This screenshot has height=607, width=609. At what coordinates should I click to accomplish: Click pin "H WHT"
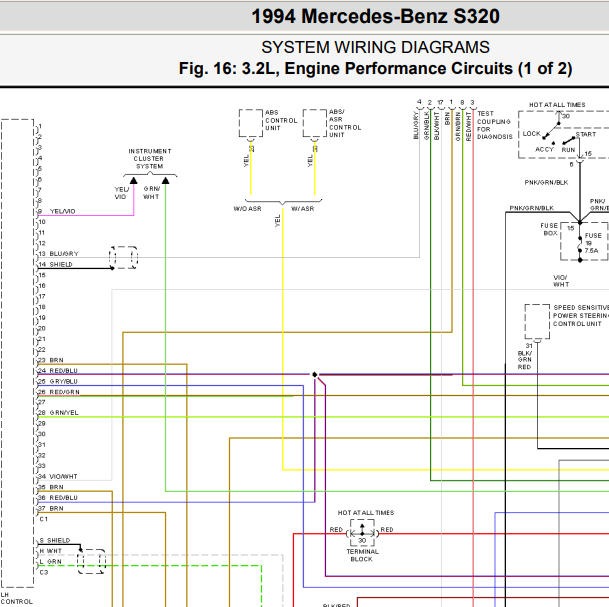(50, 551)
